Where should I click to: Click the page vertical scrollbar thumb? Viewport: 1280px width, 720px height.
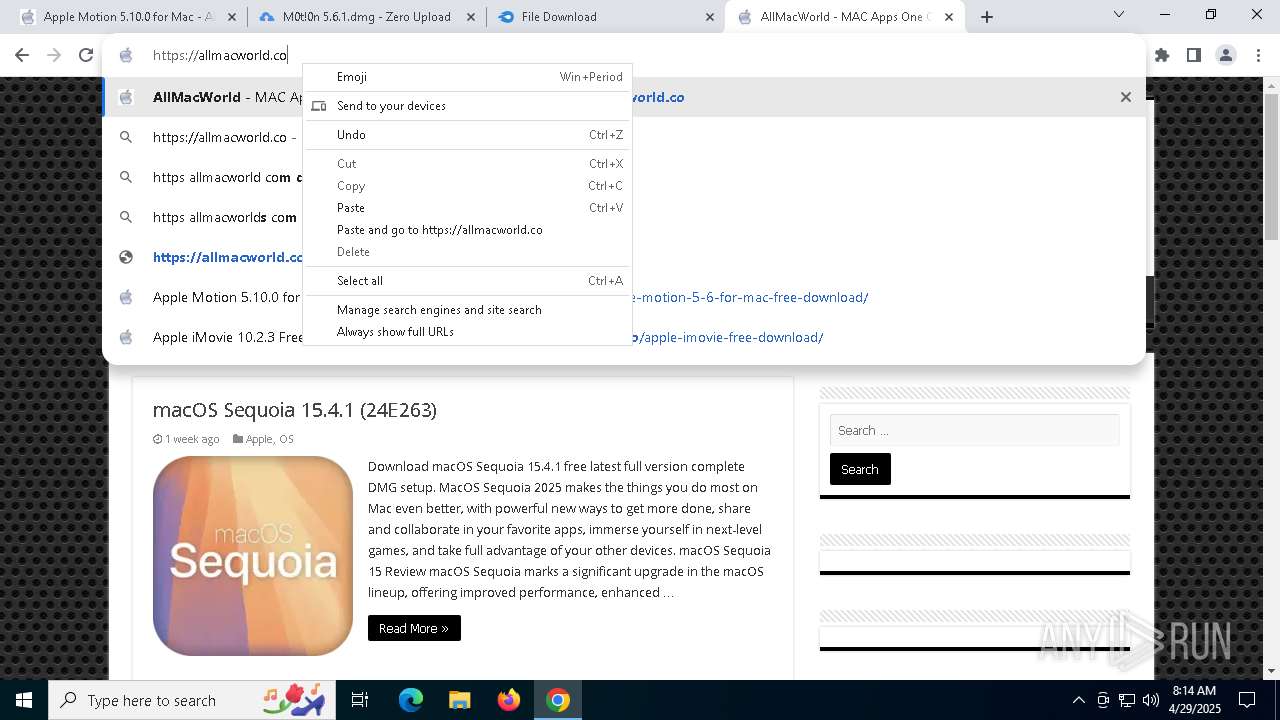[x=1271, y=167]
